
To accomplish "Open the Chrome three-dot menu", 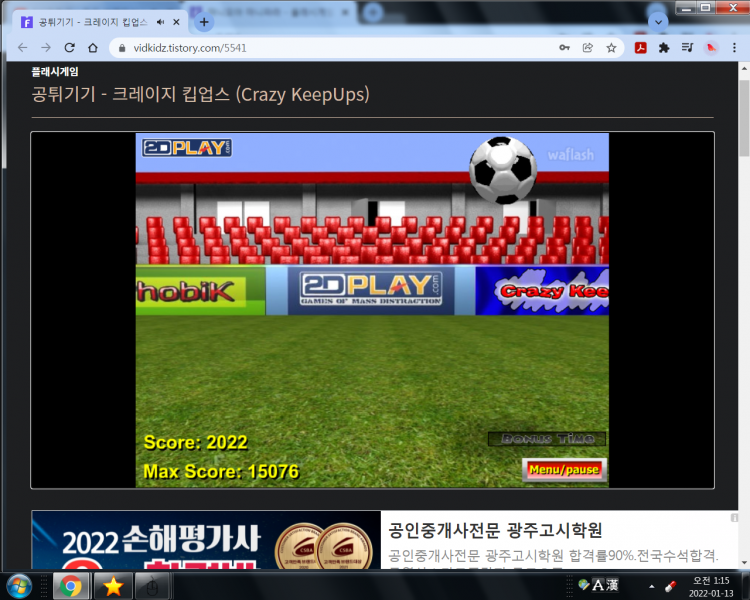I will point(734,47).
